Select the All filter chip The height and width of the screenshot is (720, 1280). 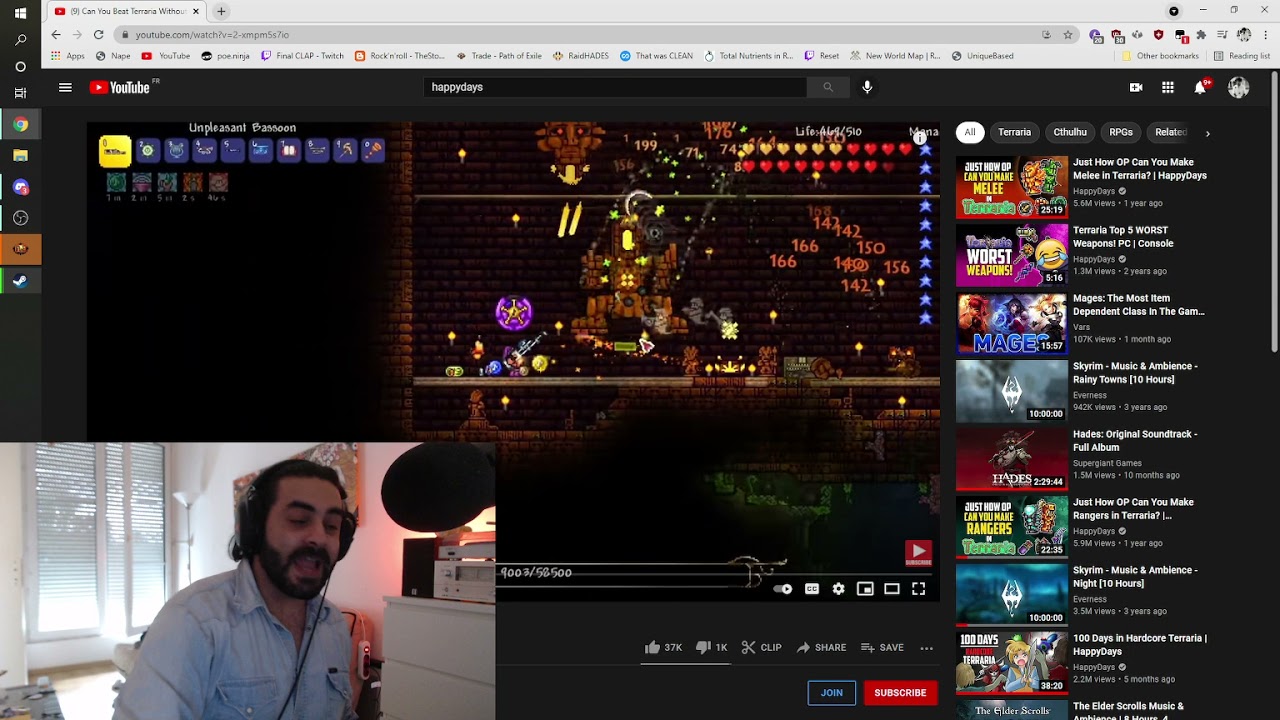(969, 132)
